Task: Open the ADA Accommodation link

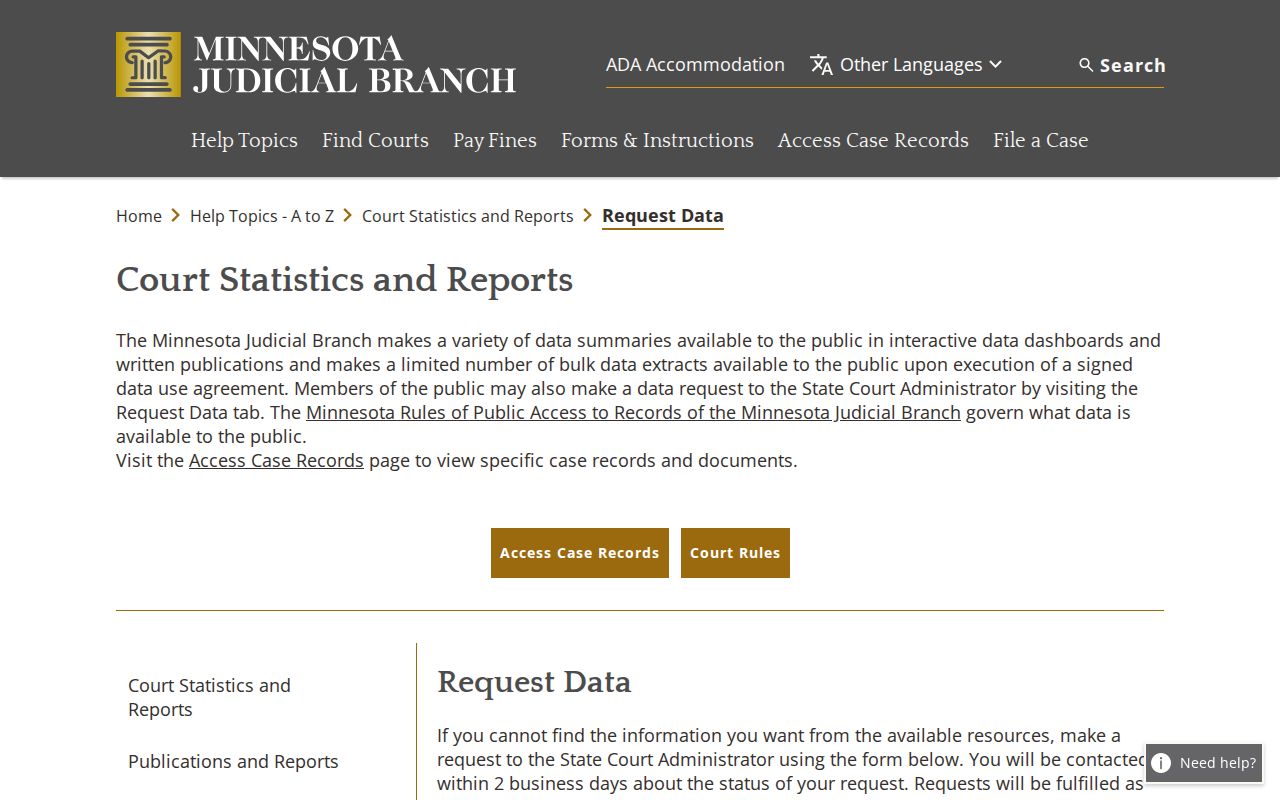Action: tap(695, 65)
